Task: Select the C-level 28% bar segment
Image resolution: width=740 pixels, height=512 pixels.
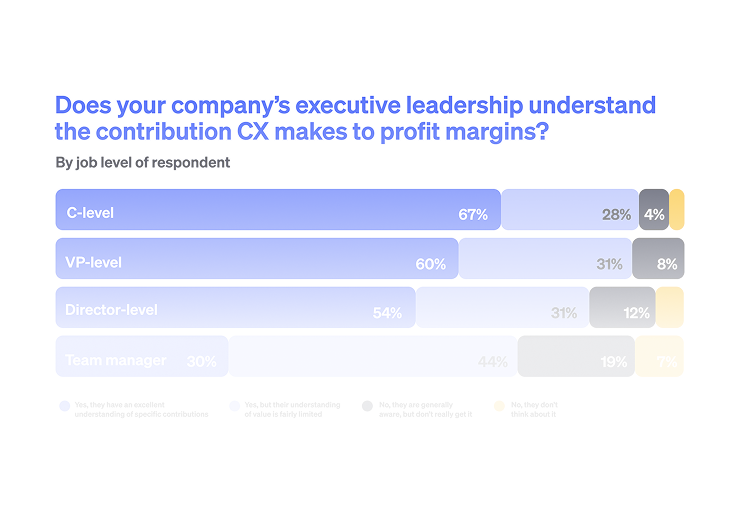Action: click(x=569, y=210)
